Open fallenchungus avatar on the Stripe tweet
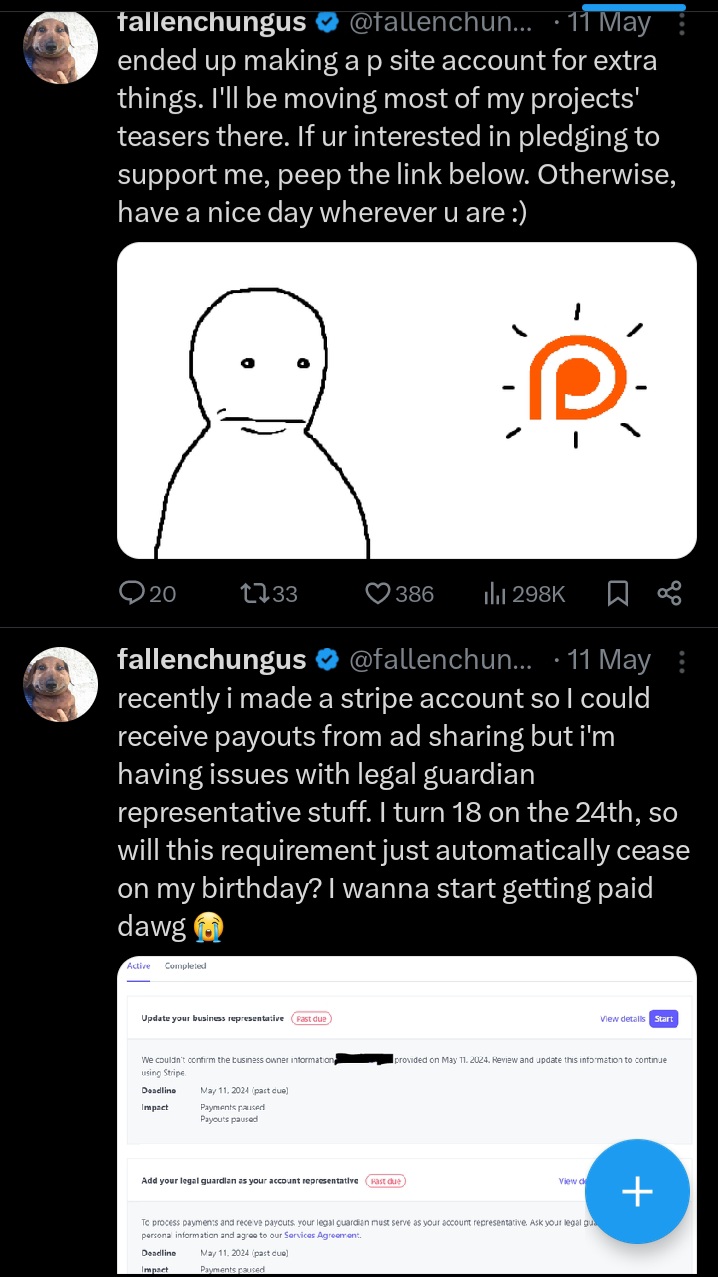Viewport: 718px width, 1277px height. coord(60,683)
